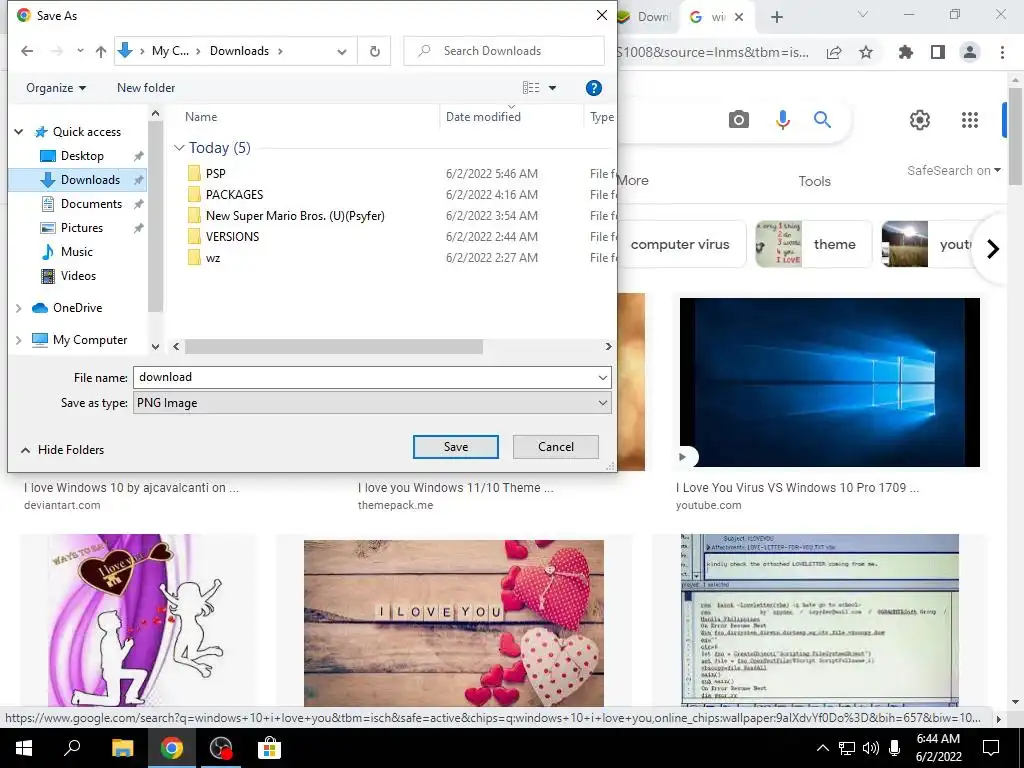Viewport: 1024px width, 768px height.
Task: Sort by Date modified column header
Action: (x=483, y=117)
